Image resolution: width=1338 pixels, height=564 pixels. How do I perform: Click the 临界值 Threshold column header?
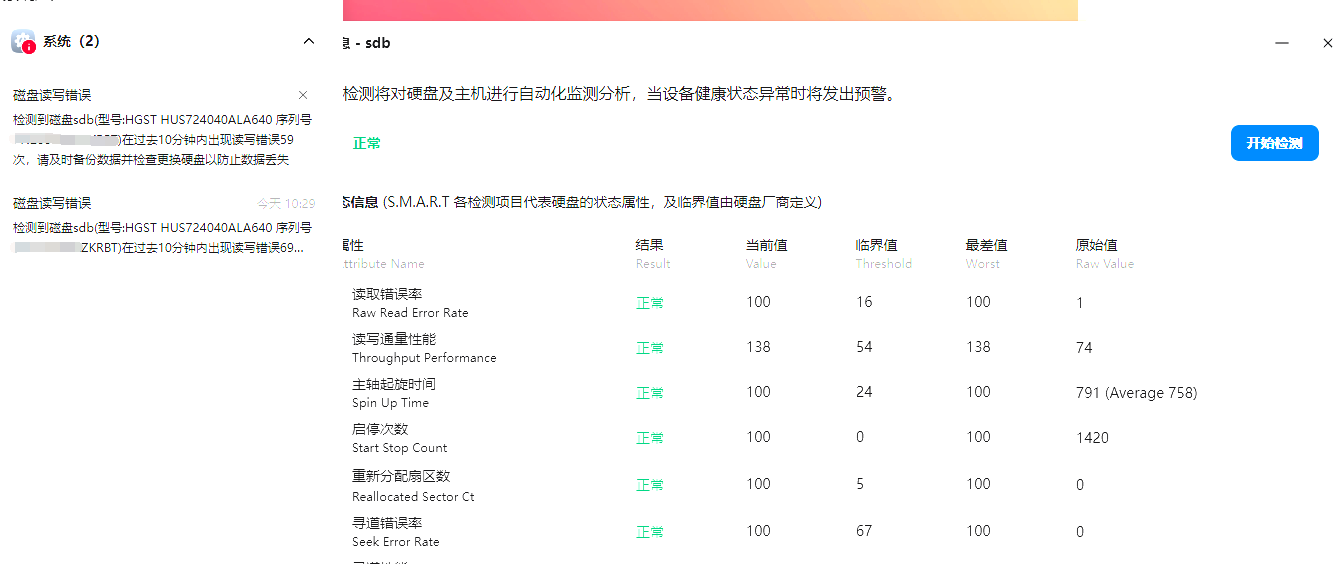[x=884, y=254]
